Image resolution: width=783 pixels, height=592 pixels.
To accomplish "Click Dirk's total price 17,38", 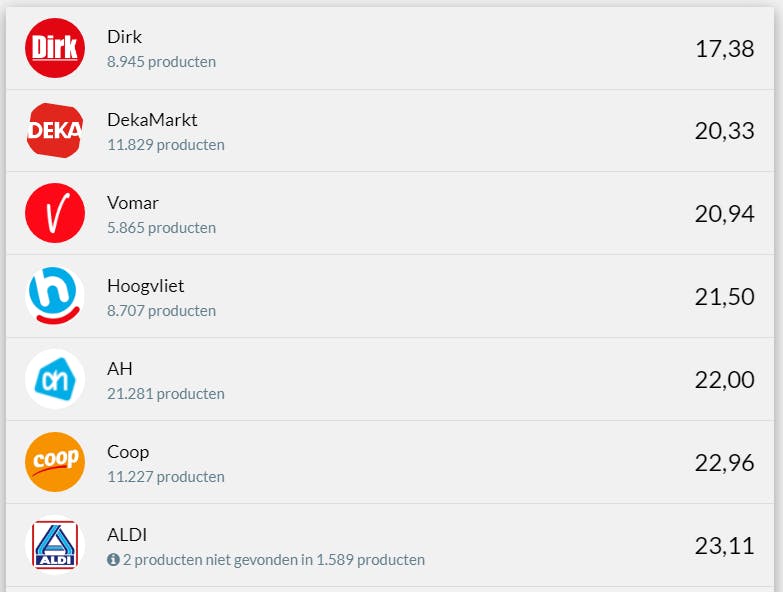I will (724, 48).
